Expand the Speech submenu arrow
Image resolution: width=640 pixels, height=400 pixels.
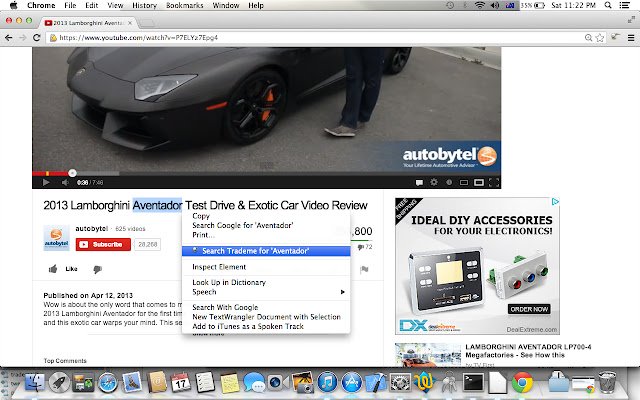342,292
